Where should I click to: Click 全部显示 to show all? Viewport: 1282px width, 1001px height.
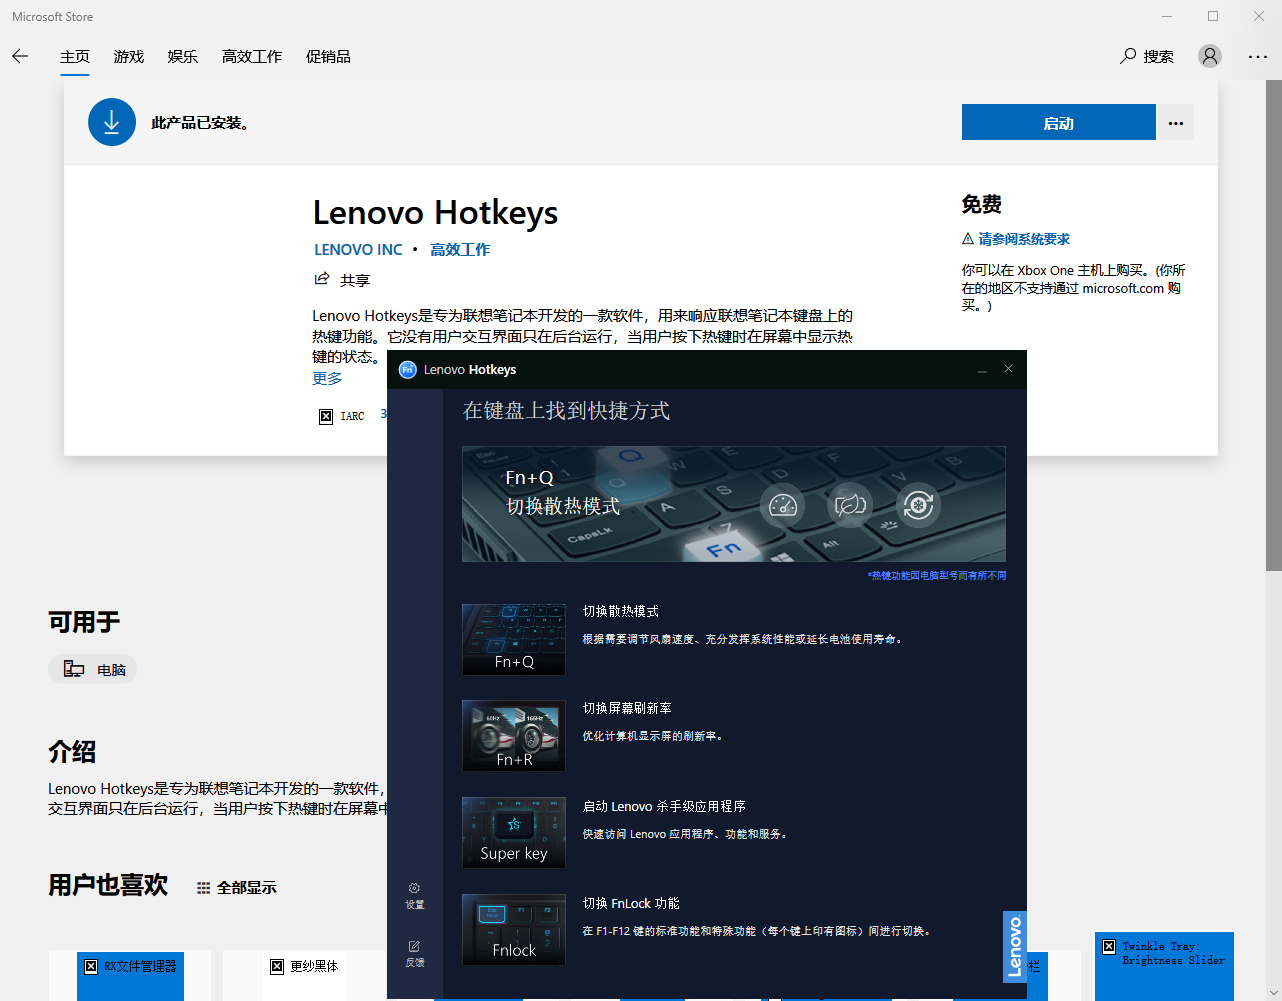coord(237,888)
